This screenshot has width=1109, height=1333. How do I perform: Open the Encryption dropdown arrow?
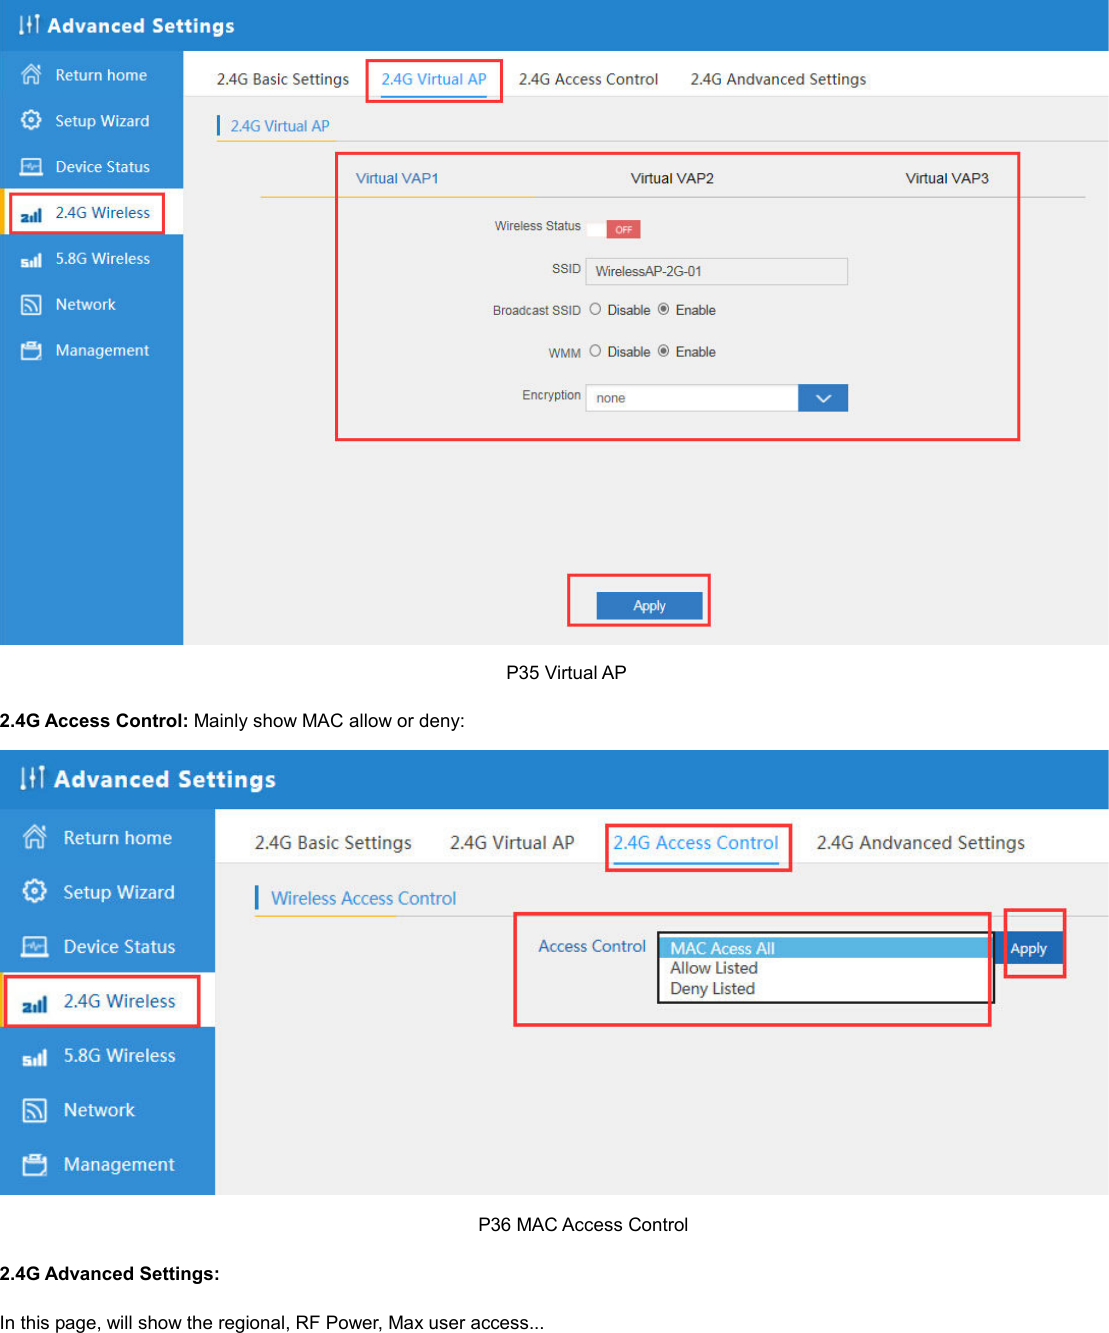tap(823, 398)
